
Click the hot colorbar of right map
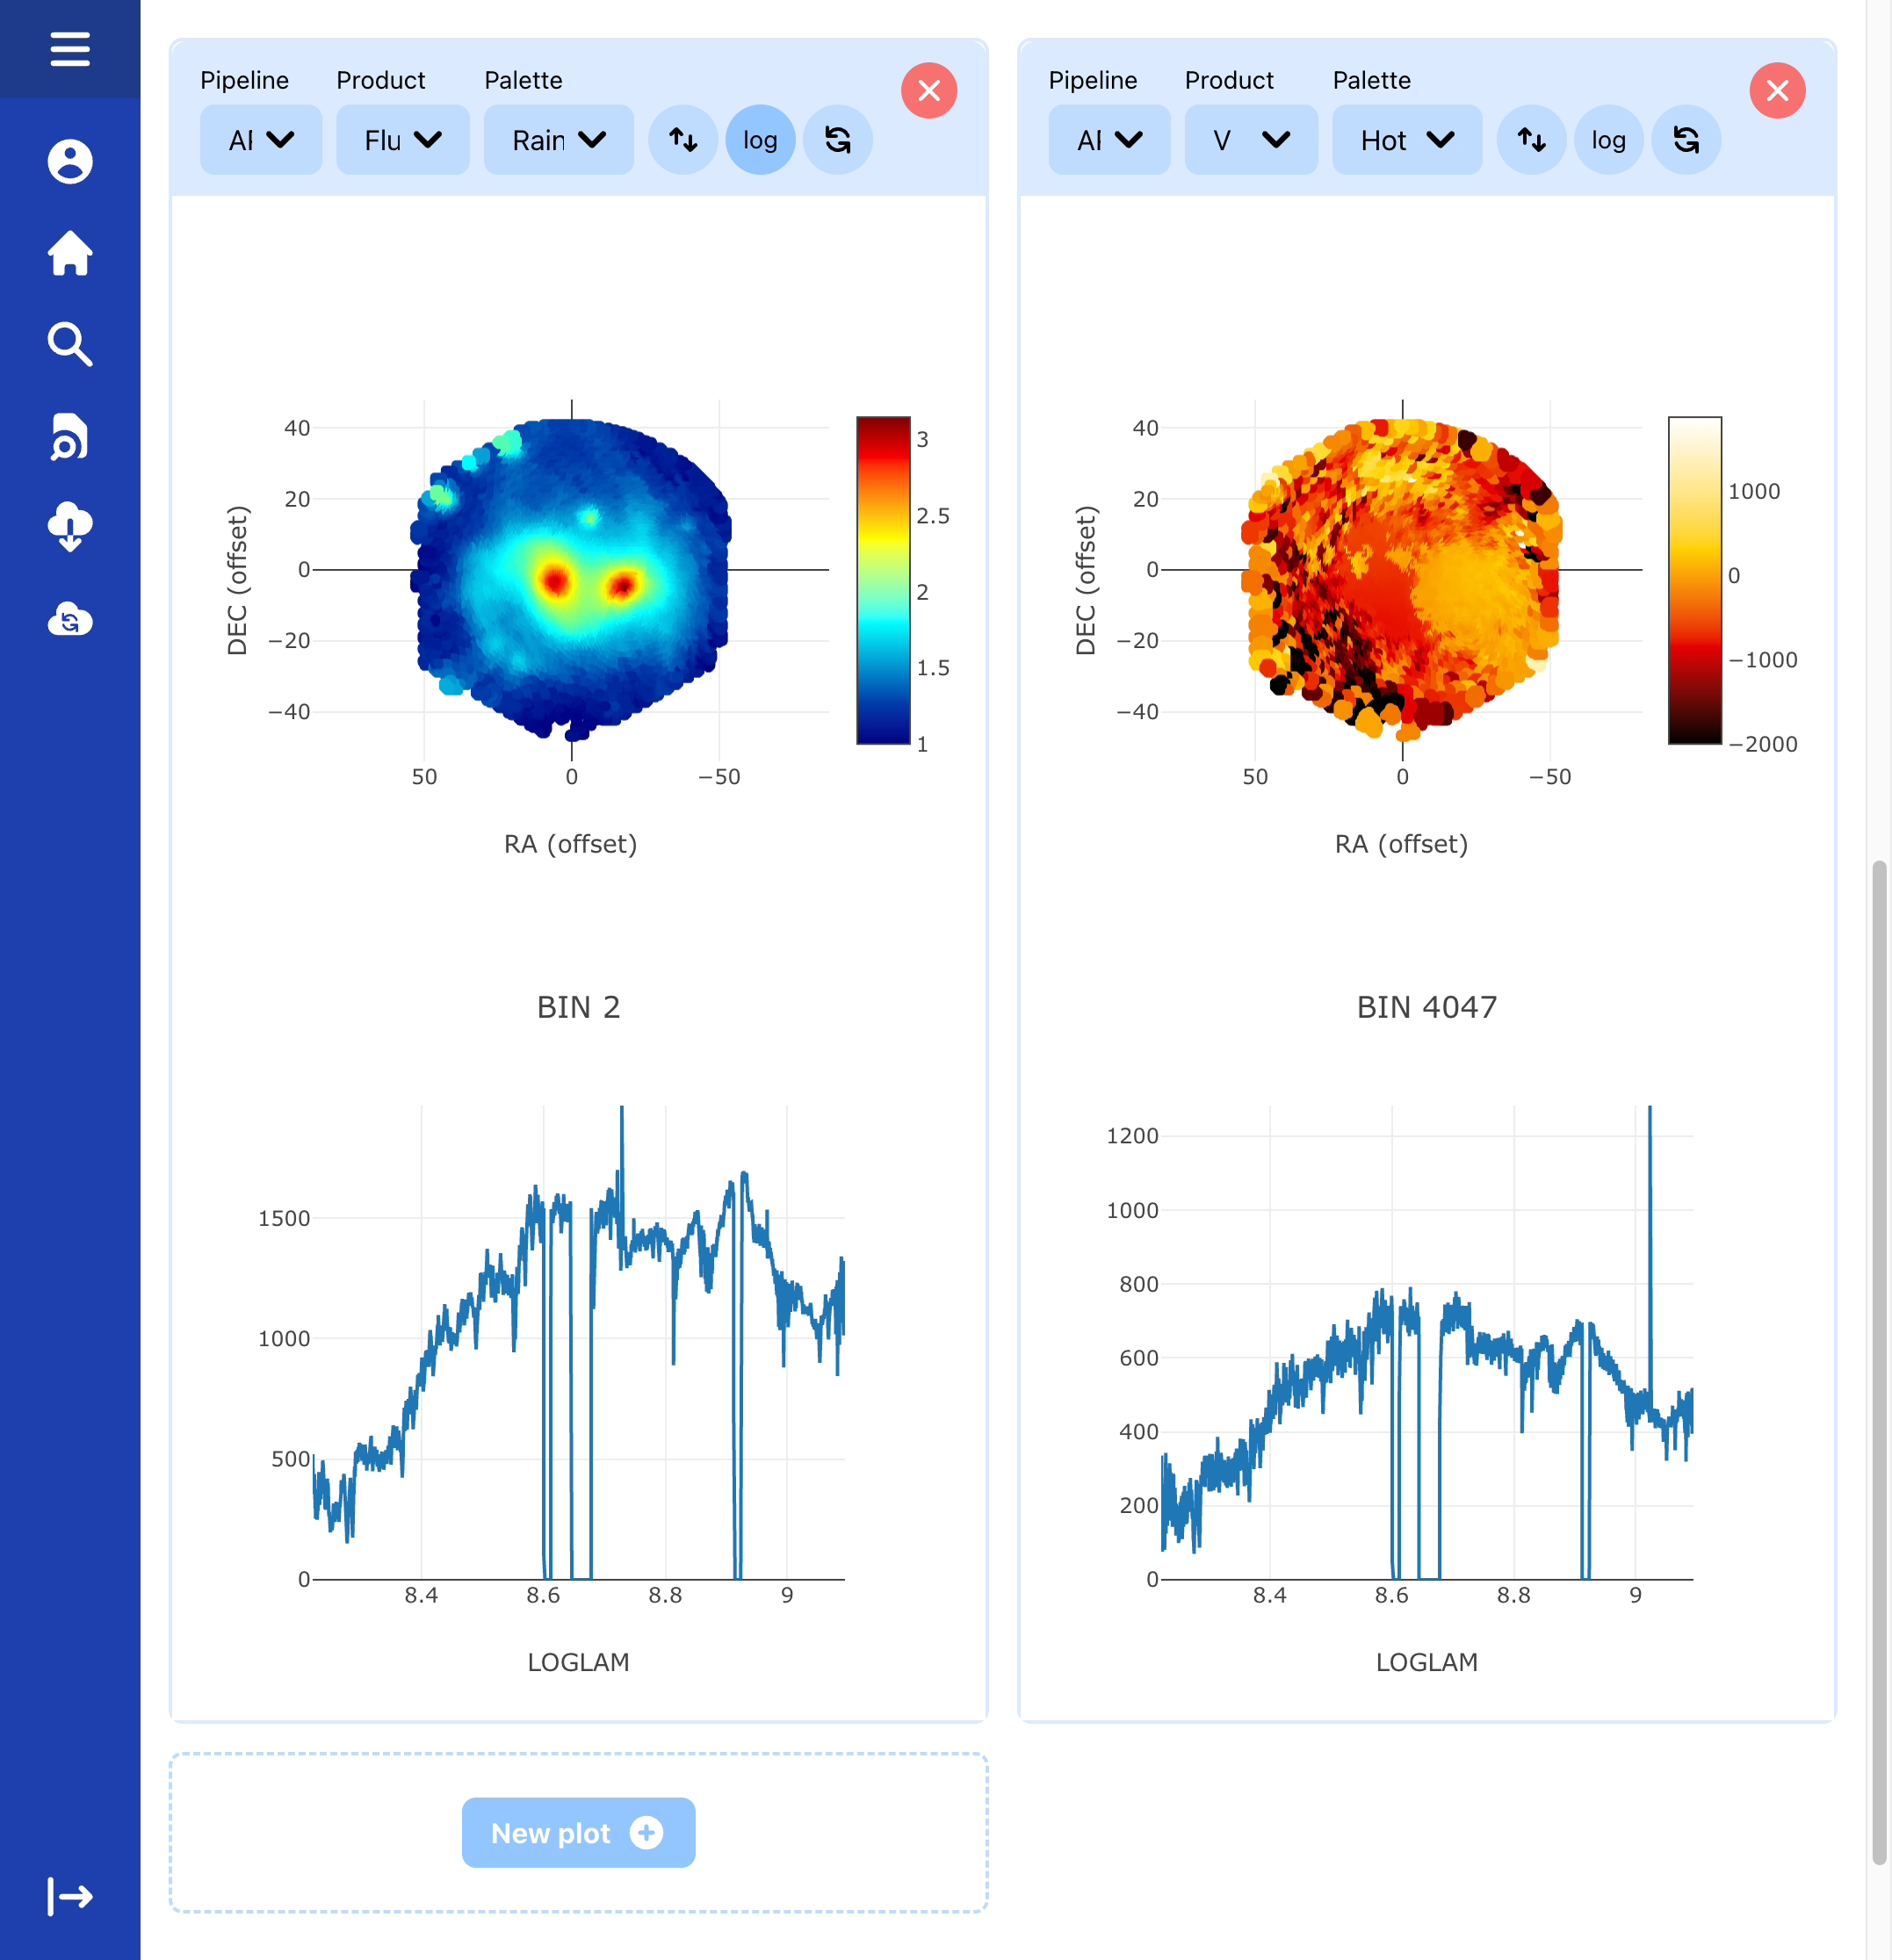pyautogui.click(x=1694, y=580)
